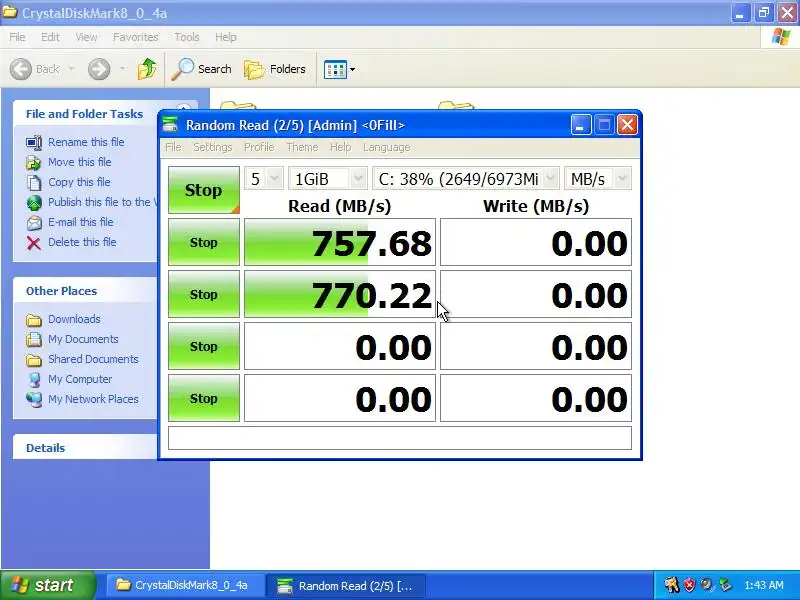Click the folder icon in Explorer title bar
The width and height of the screenshot is (800, 600).
coord(10,12)
